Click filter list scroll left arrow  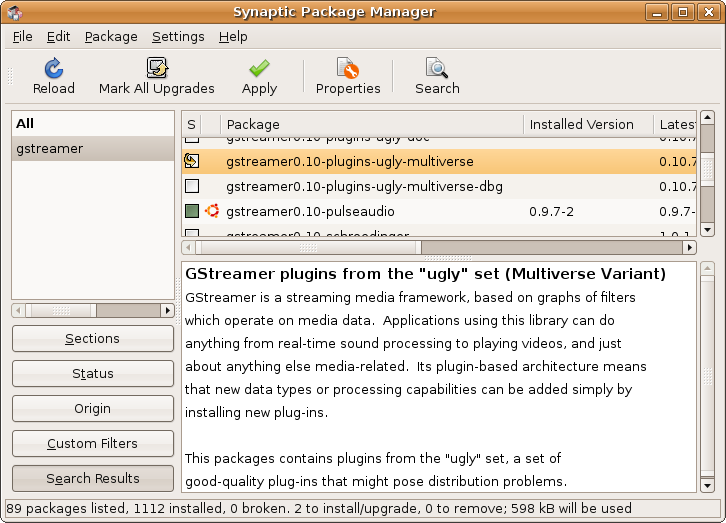19,310
